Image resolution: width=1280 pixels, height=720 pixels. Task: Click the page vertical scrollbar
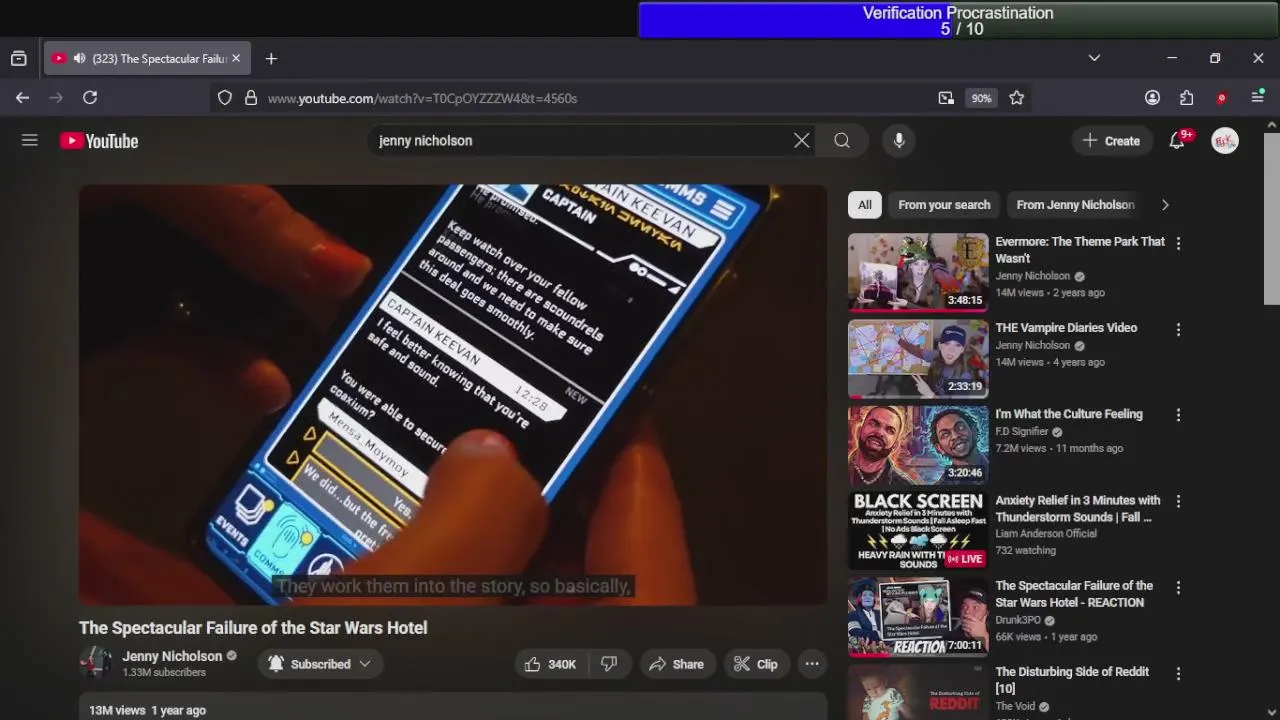pos(1272,220)
